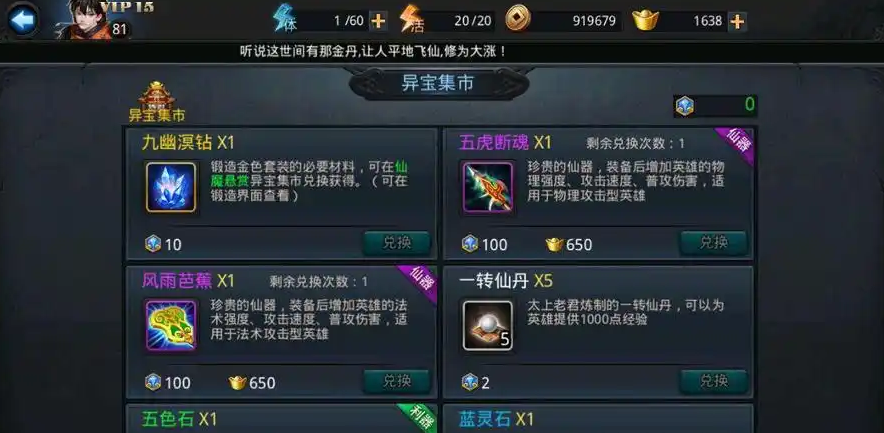This screenshot has height=433, width=884.
Task: Tap the 风雨芭蕉 fan item icon
Action: point(171,325)
